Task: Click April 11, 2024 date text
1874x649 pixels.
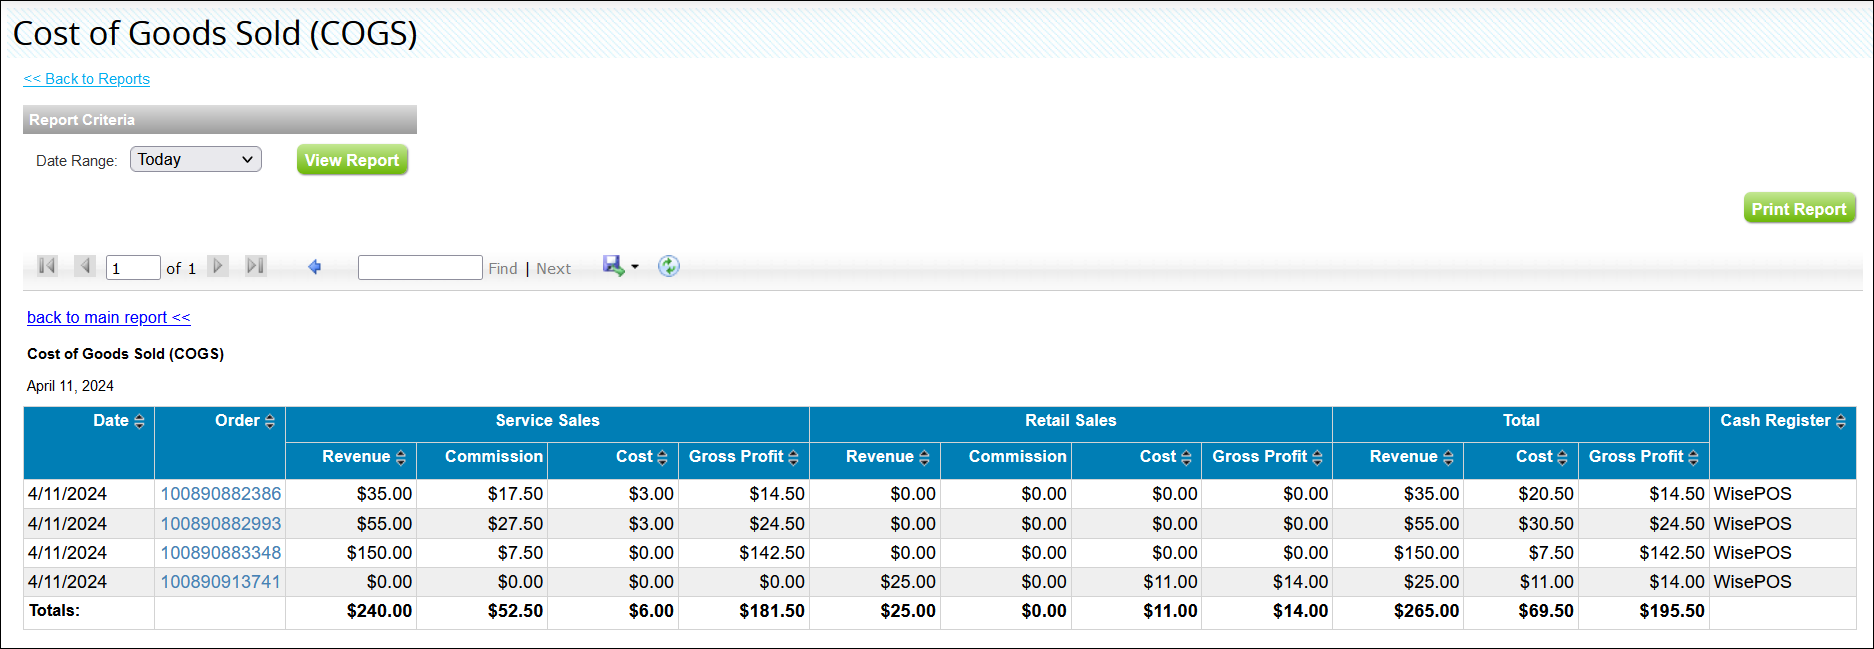Action: [x=70, y=386]
